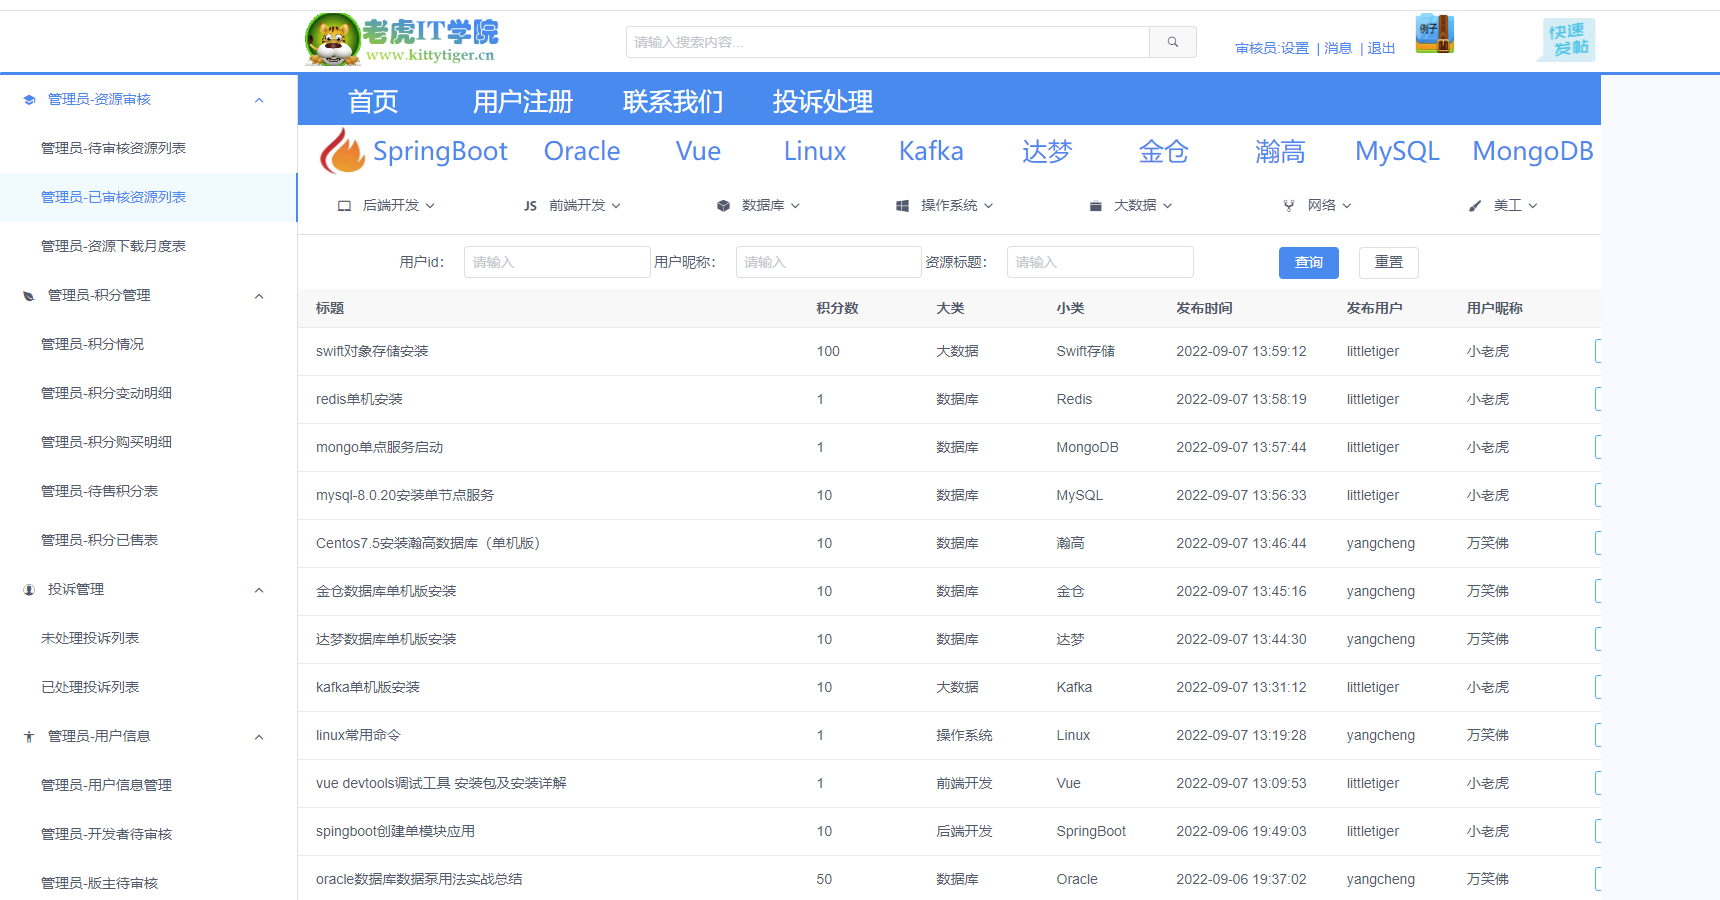Open the 美工 dropdown menu
This screenshot has height=900, width=1720.
(1503, 205)
